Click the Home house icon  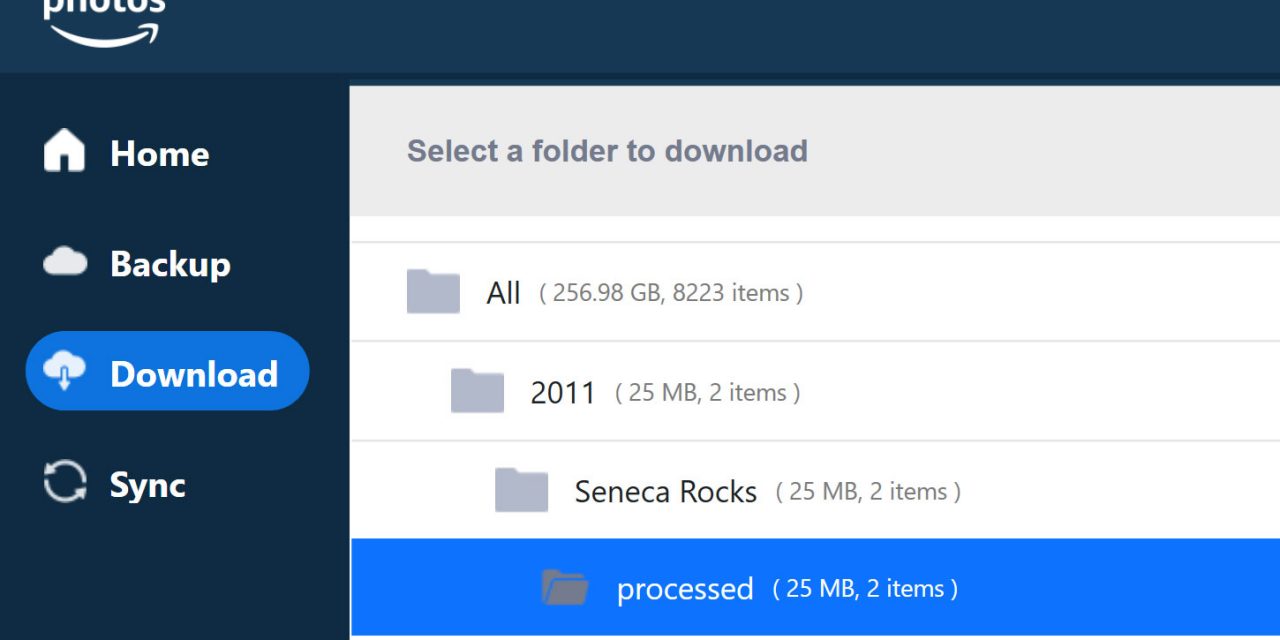tap(65, 151)
